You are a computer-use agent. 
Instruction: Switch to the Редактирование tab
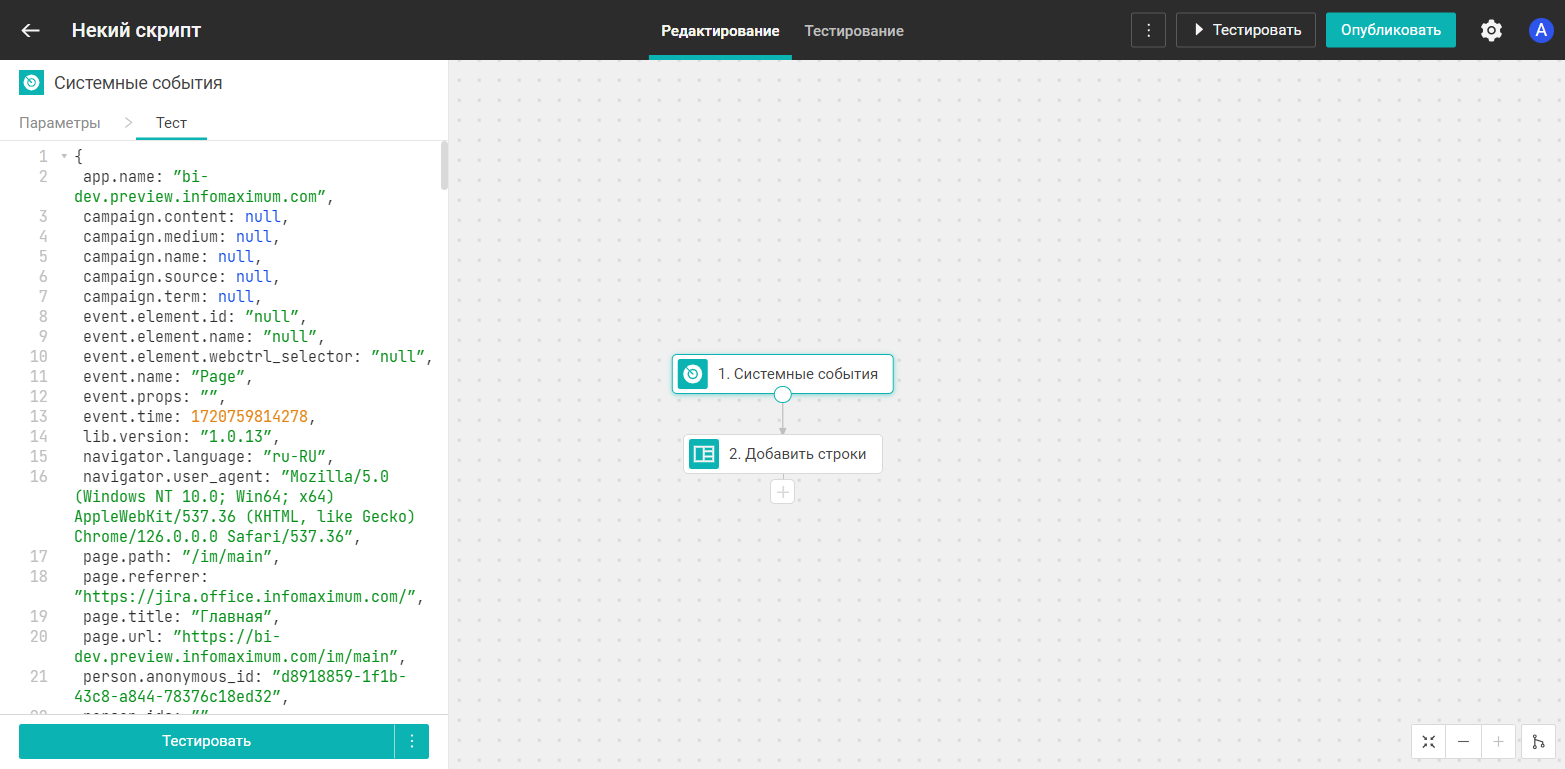[720, 31]
